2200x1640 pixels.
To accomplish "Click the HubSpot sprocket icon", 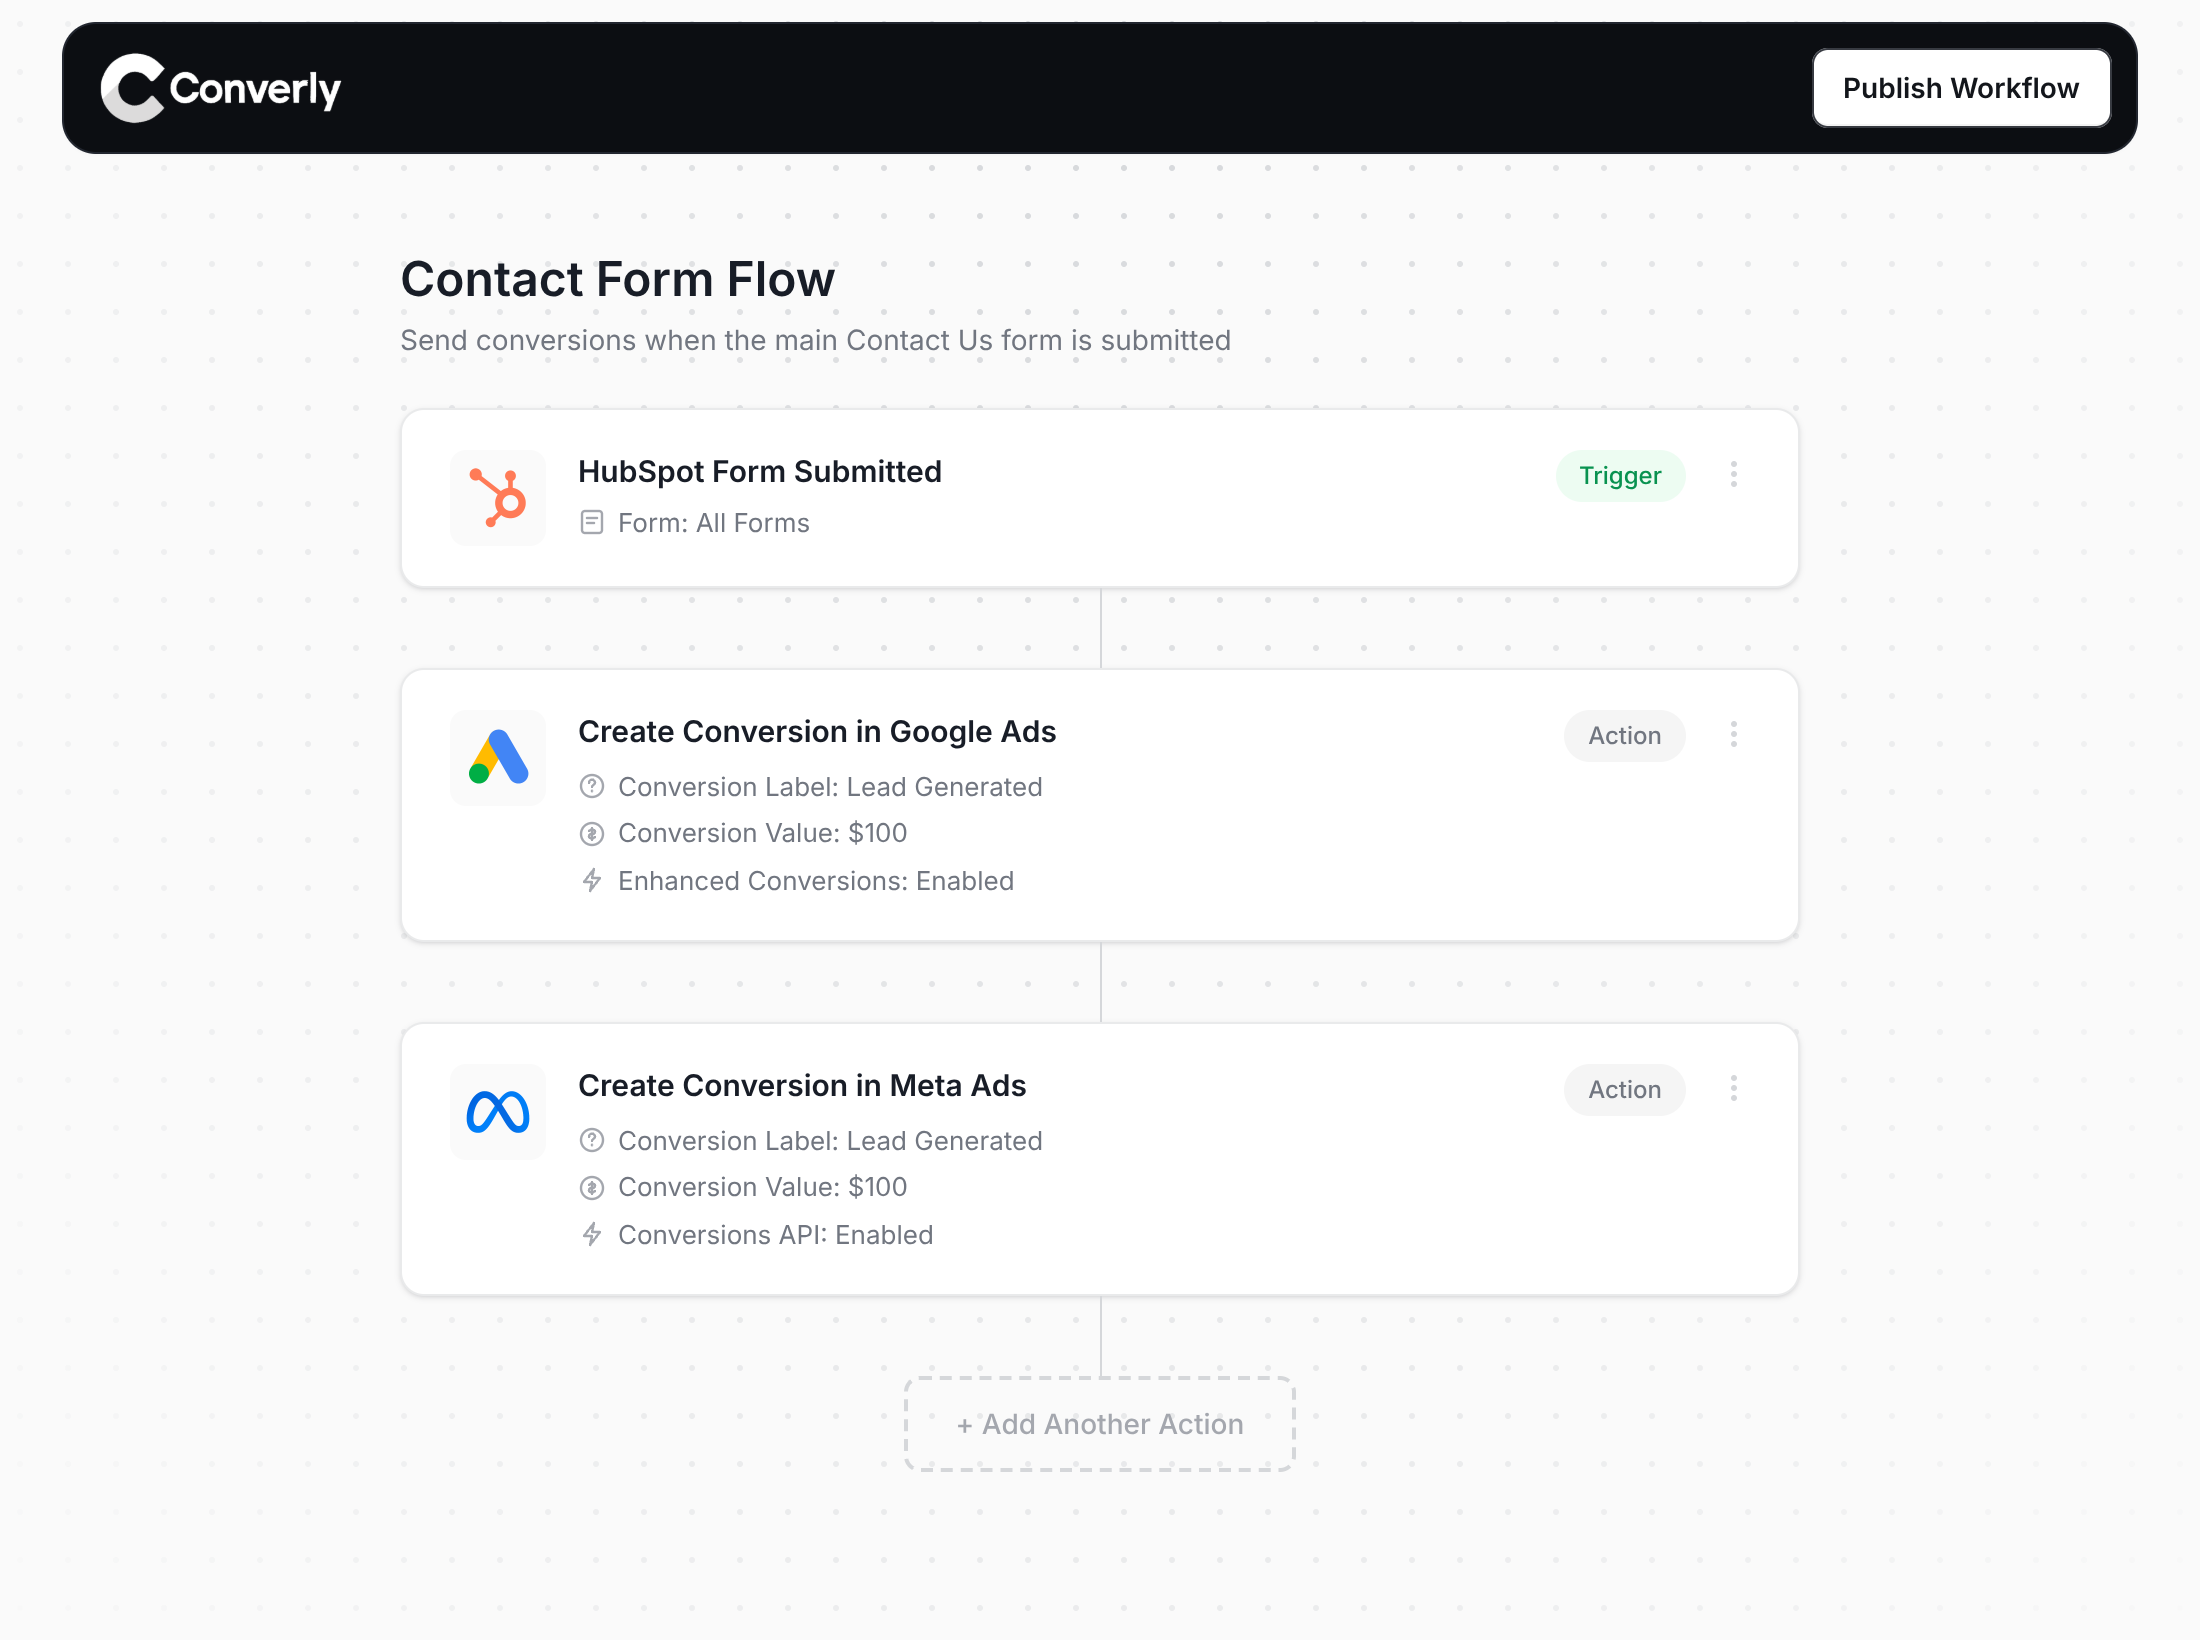I will click(498, 497).
